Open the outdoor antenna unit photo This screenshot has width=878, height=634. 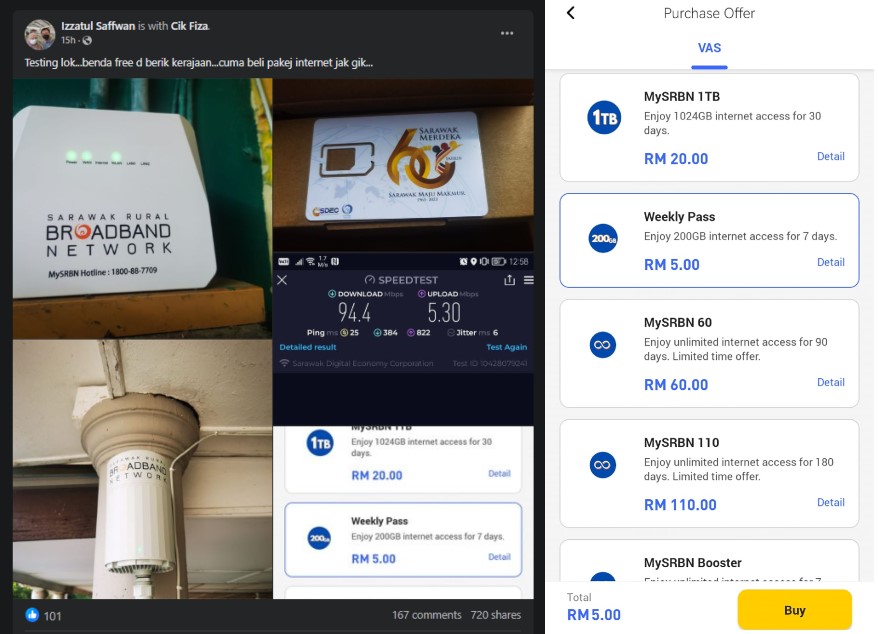point(142,469)
